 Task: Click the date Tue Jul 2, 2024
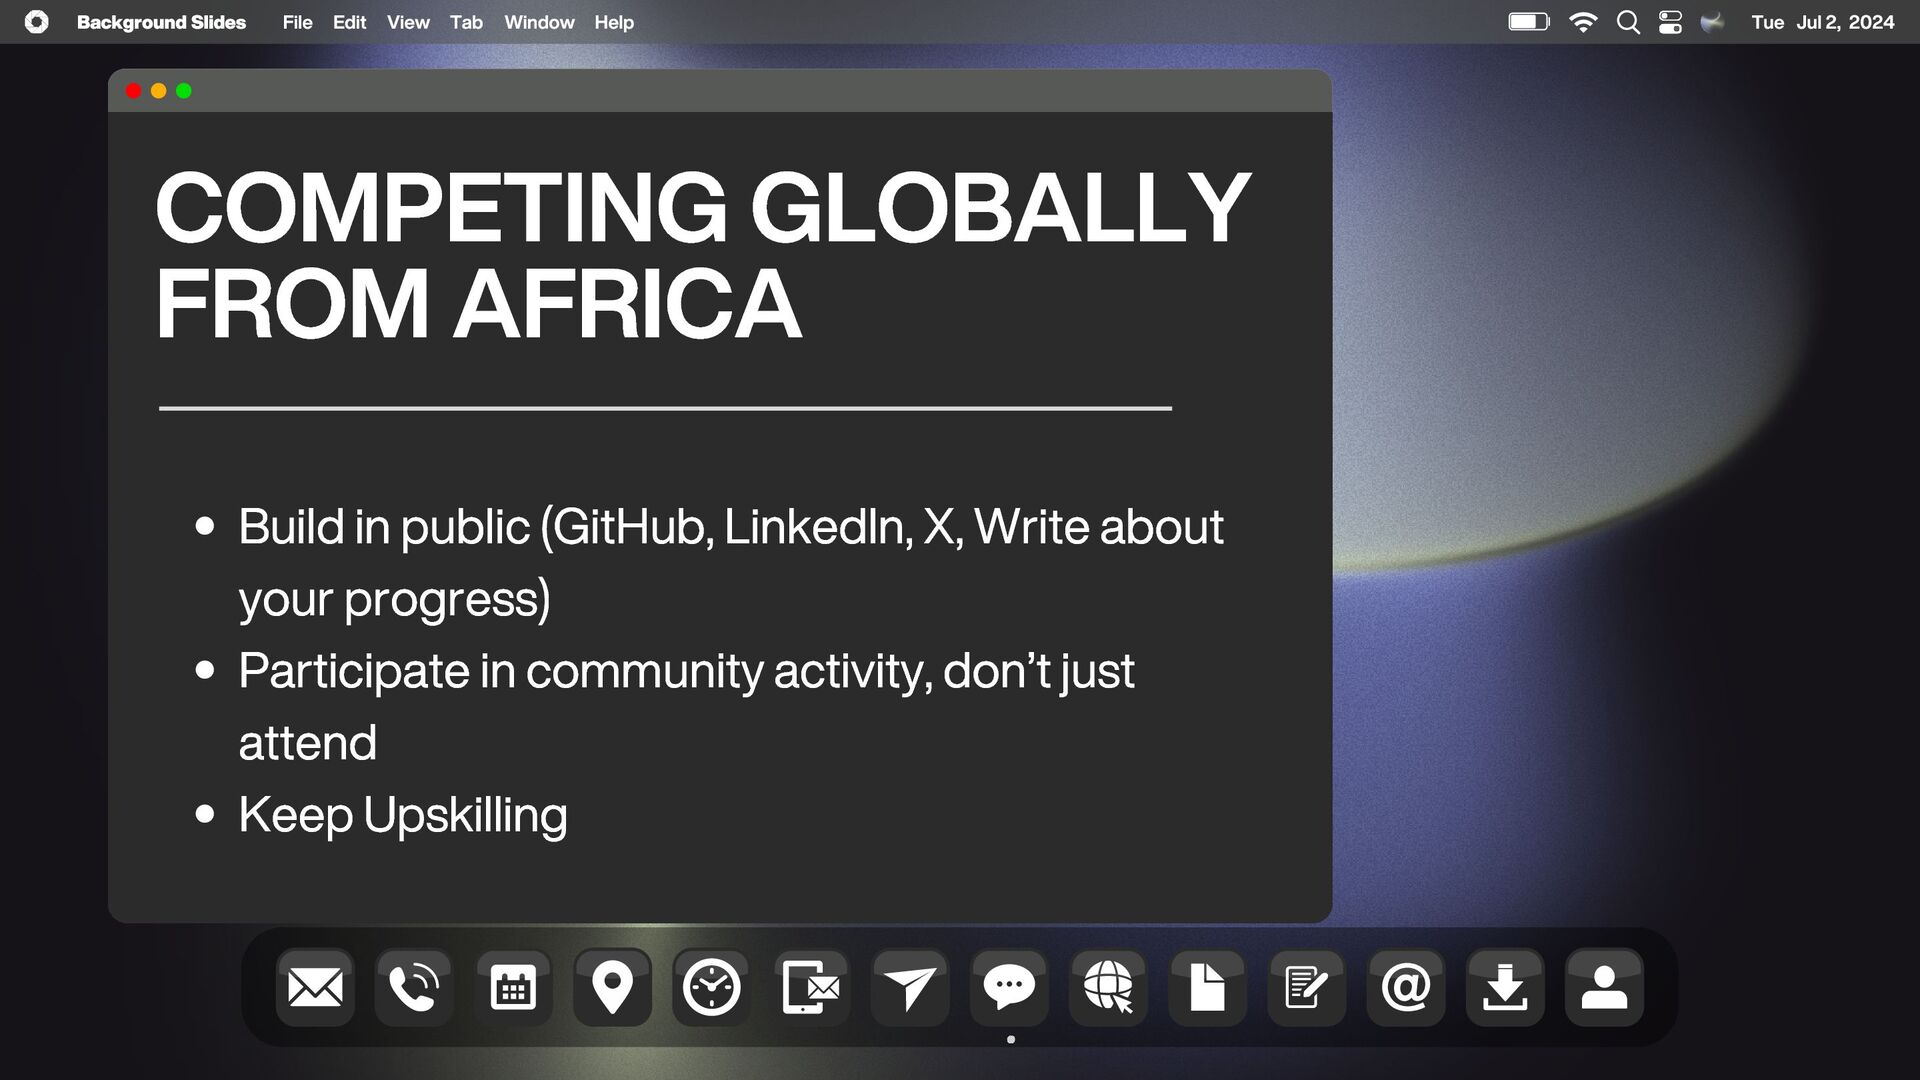tap(1822, 22)
